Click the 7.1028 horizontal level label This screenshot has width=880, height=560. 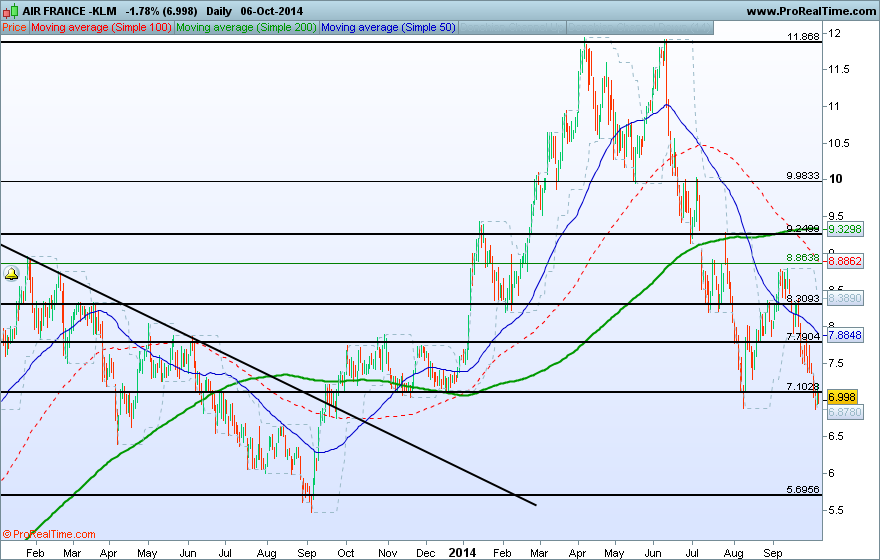803,386
